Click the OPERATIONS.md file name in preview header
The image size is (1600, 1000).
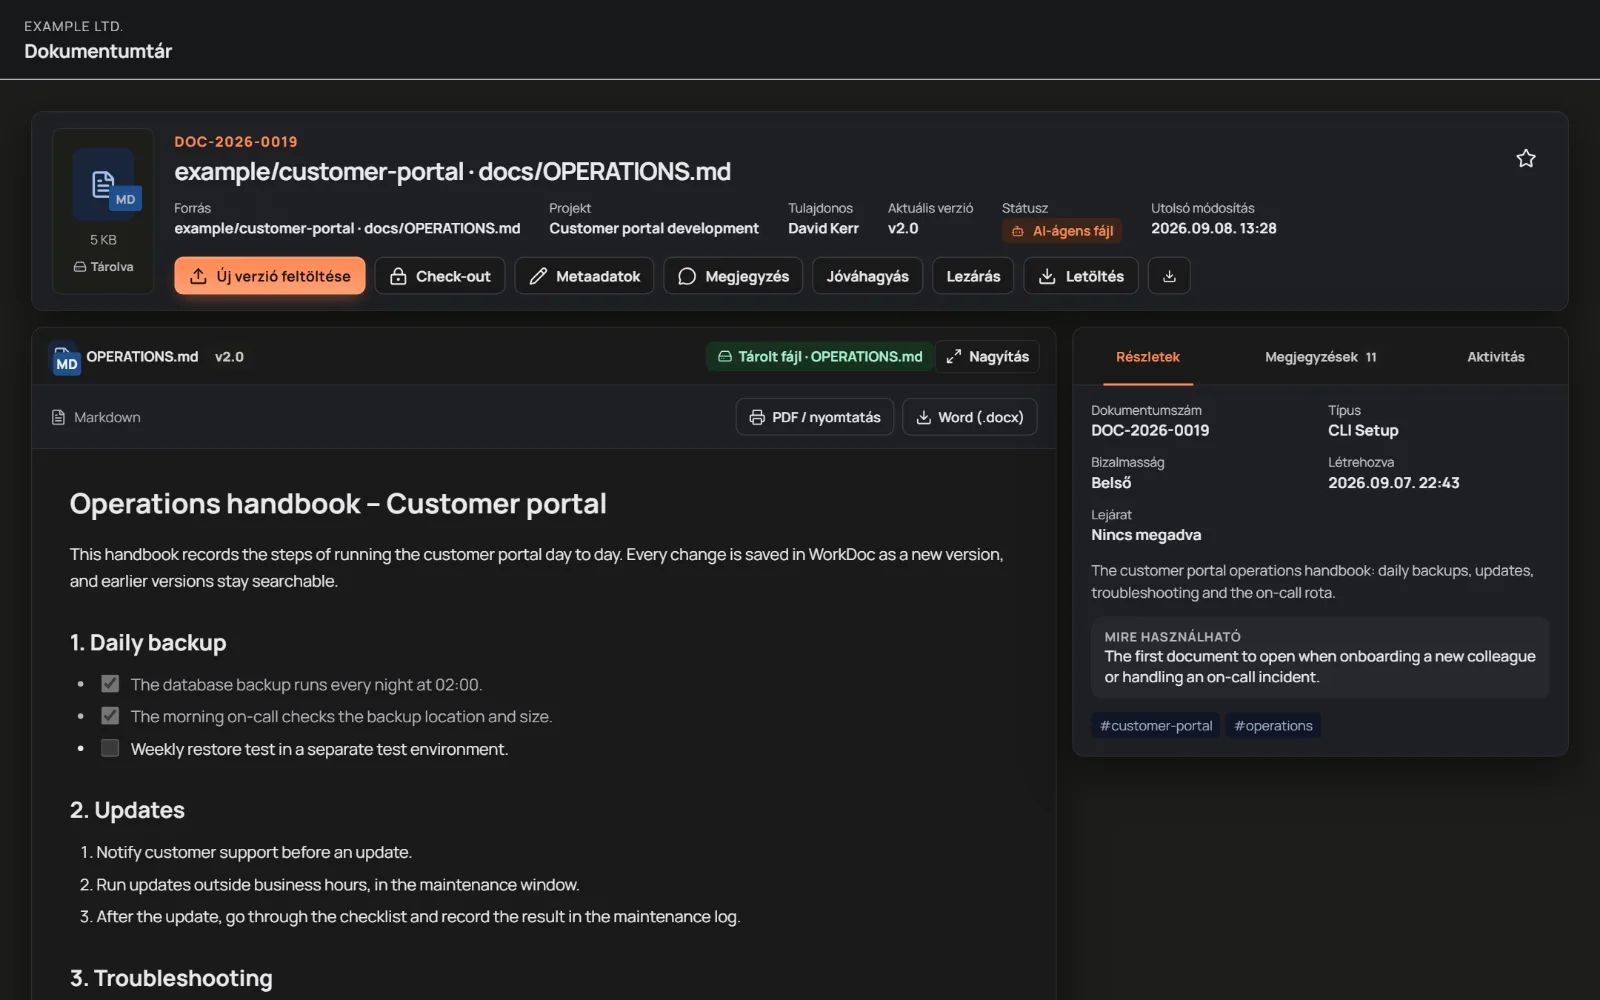tap(142, 357)
